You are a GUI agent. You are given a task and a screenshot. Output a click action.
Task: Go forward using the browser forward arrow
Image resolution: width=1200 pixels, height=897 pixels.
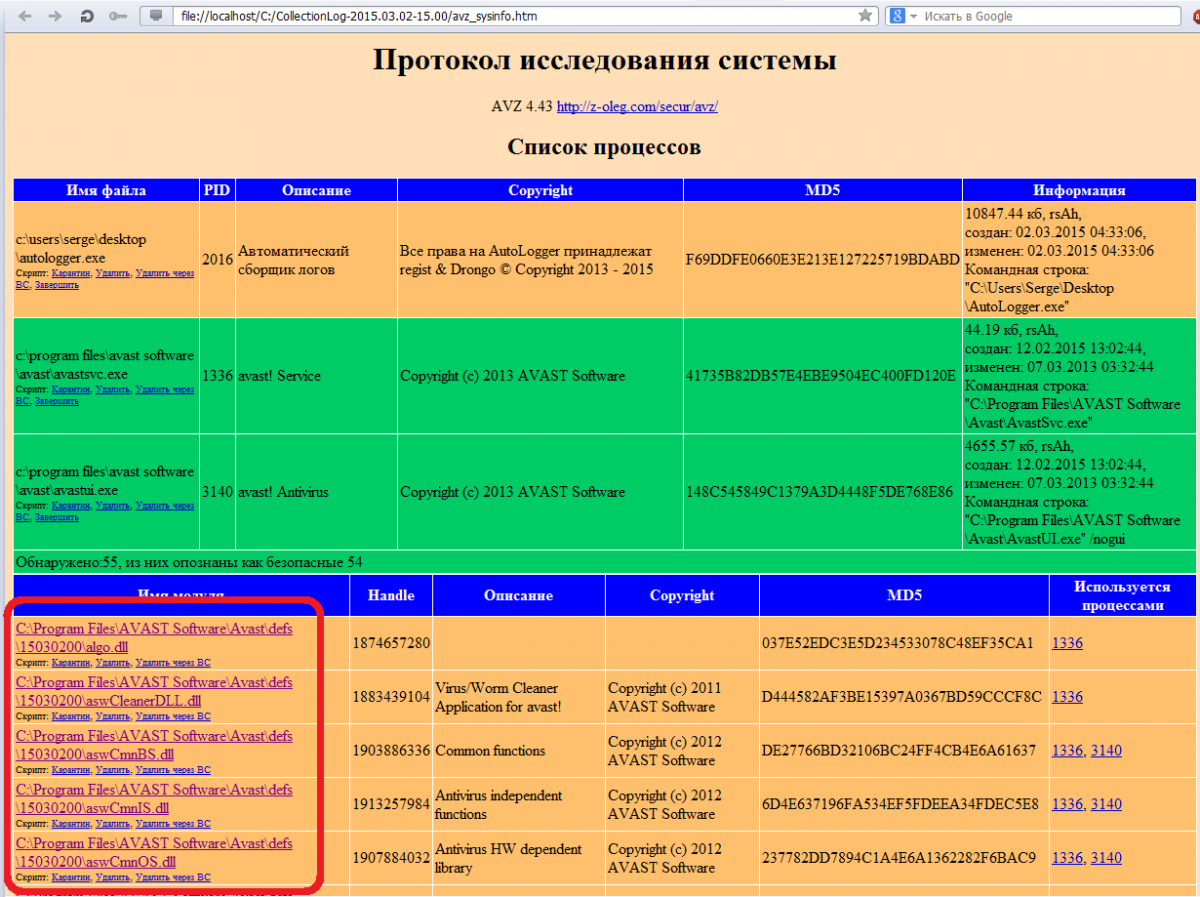(54, 16)
